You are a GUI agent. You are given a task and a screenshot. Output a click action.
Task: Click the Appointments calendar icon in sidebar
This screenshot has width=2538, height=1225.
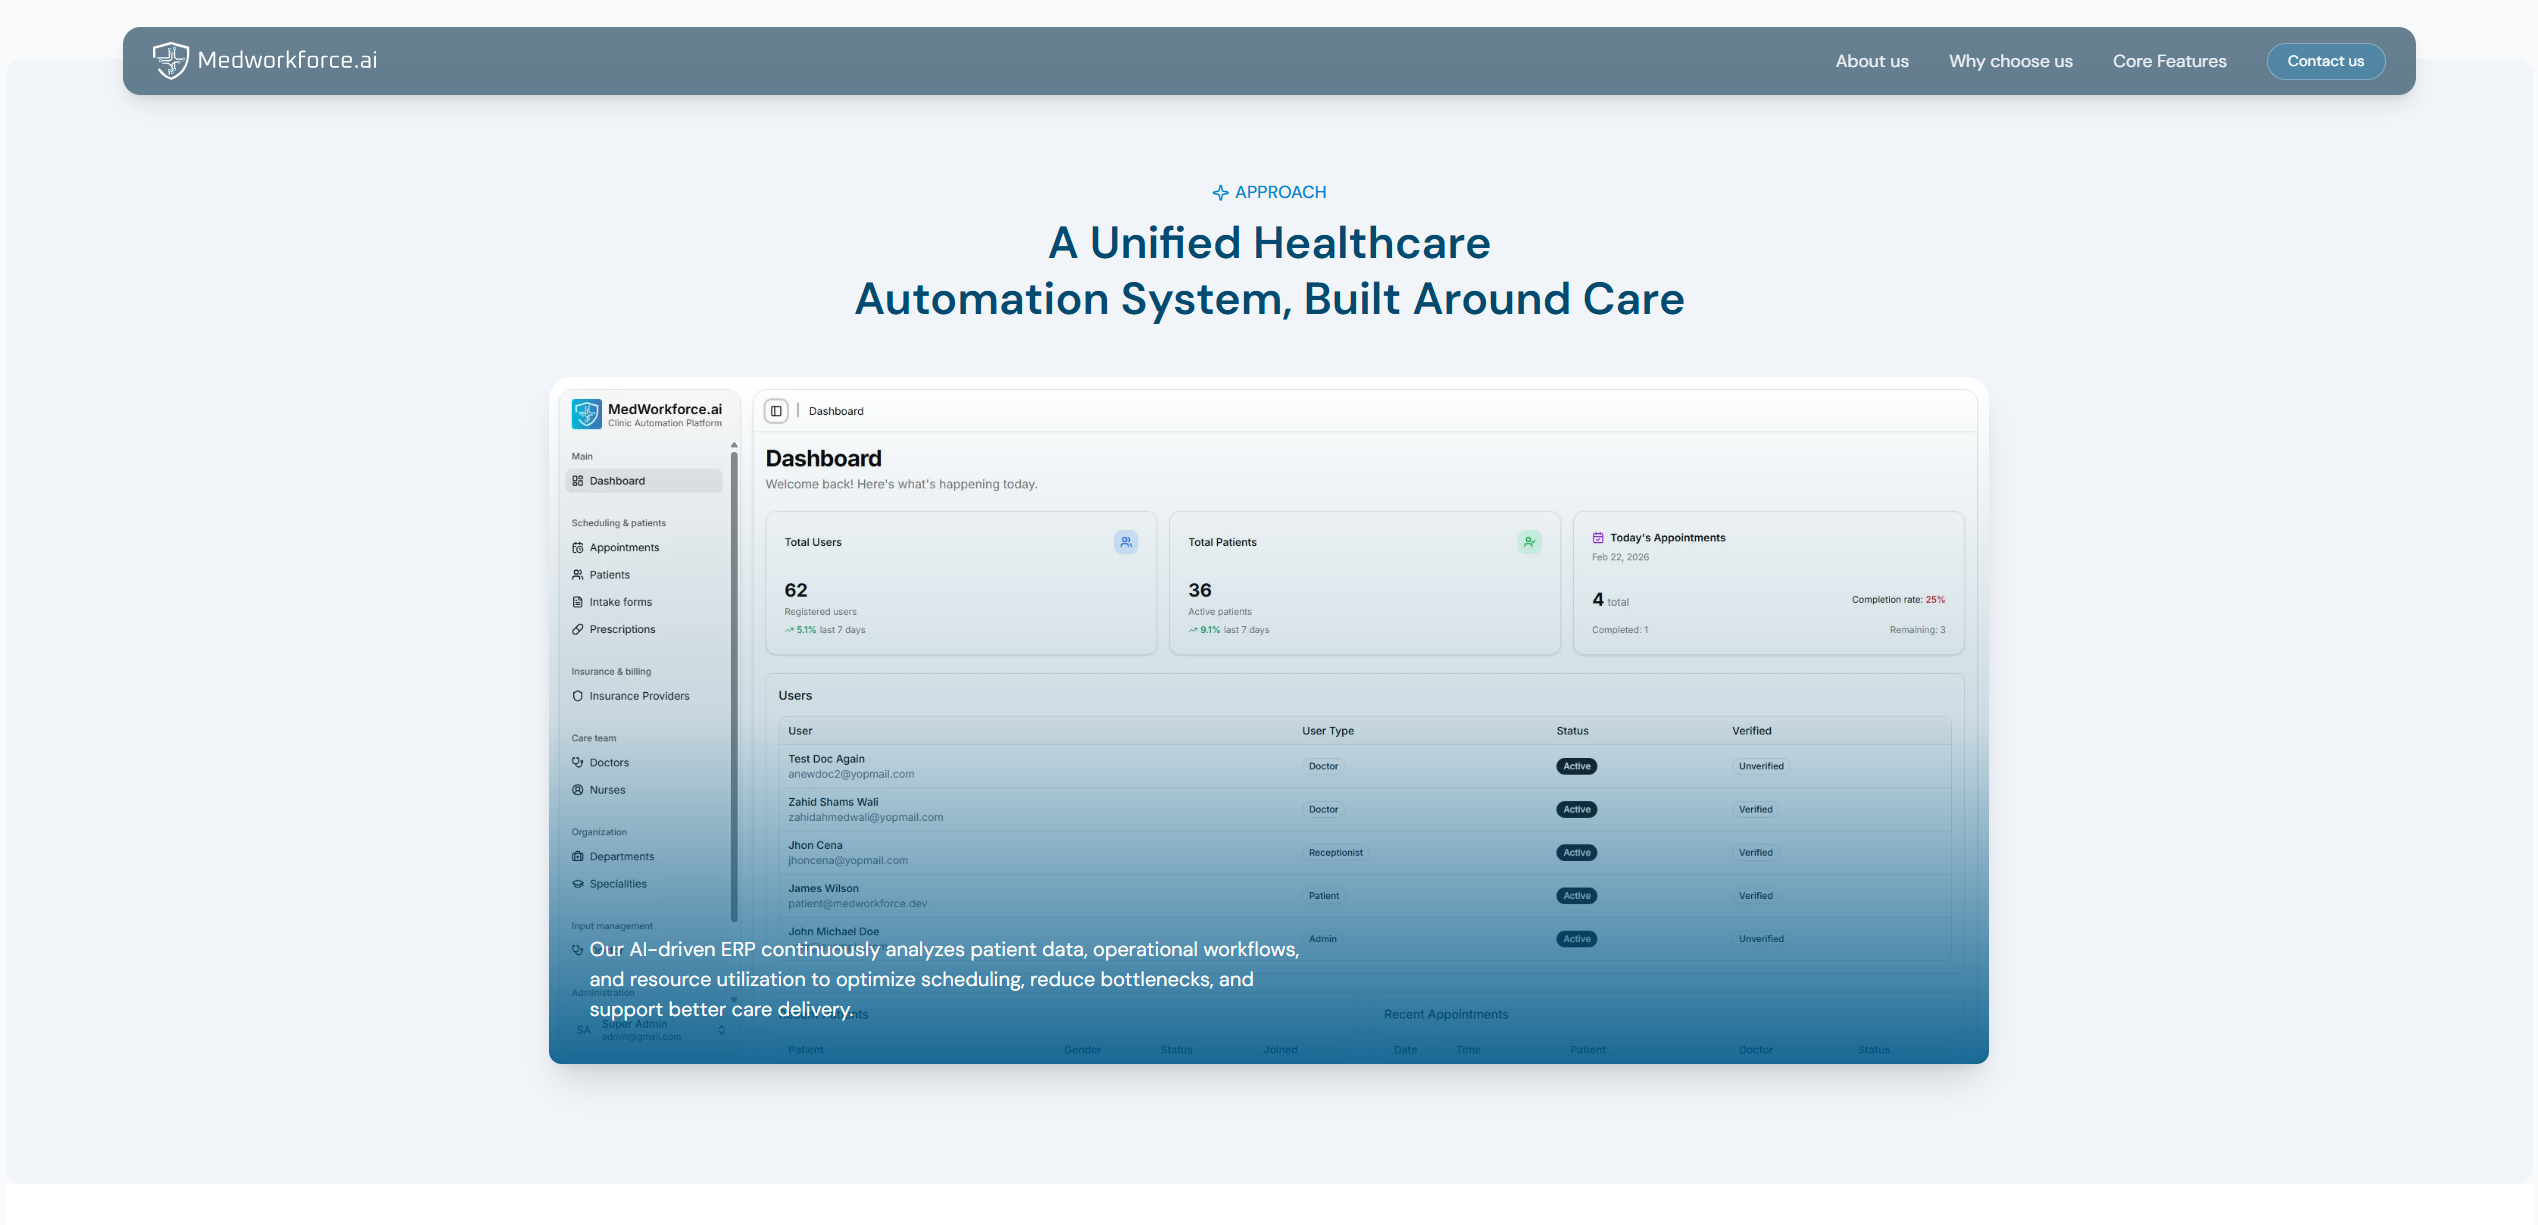[x=577, y=548]
